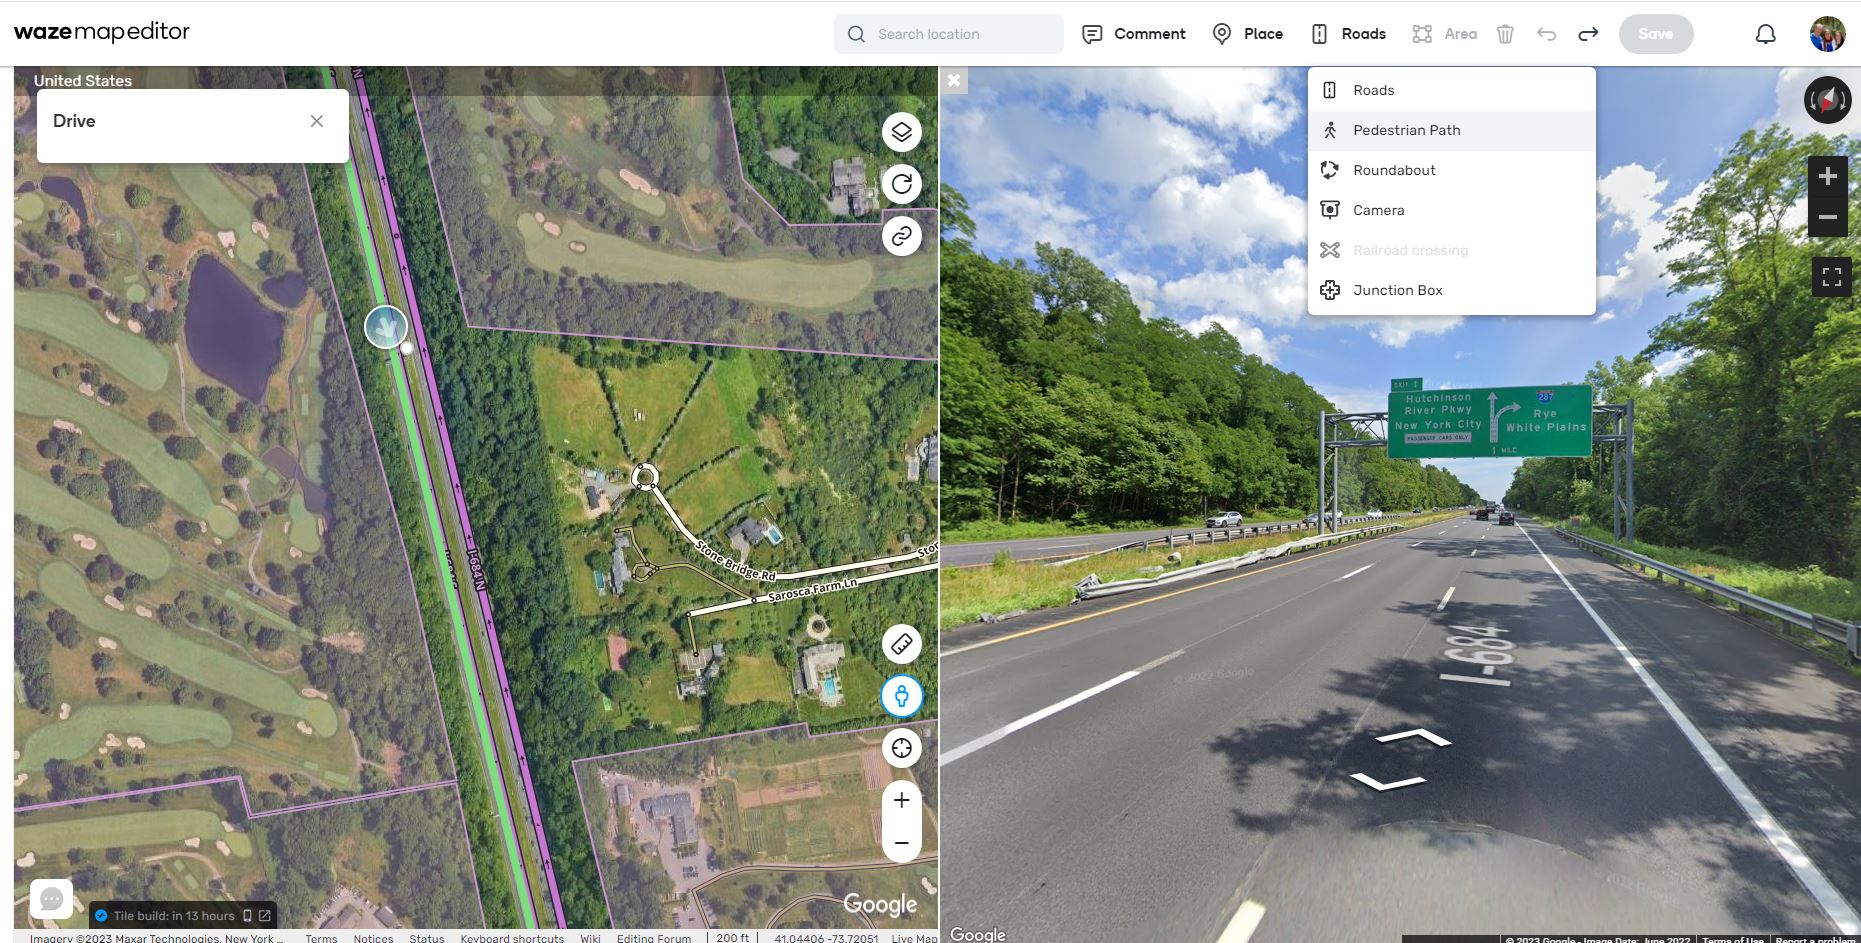The width and height of the screenshot is (1861, 943).
Task: Center the map on my location
Action: pos(901,748)
